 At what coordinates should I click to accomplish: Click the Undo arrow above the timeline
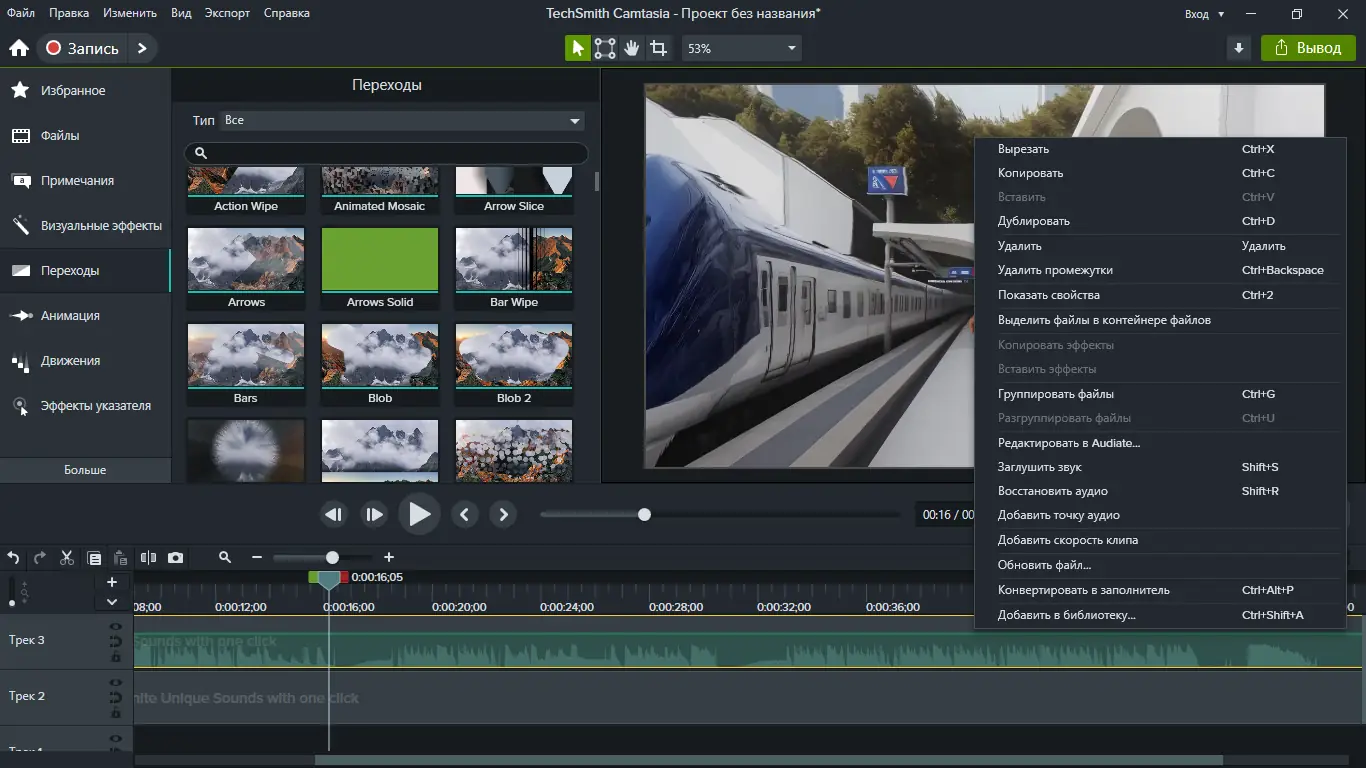[x=13, y=558]
